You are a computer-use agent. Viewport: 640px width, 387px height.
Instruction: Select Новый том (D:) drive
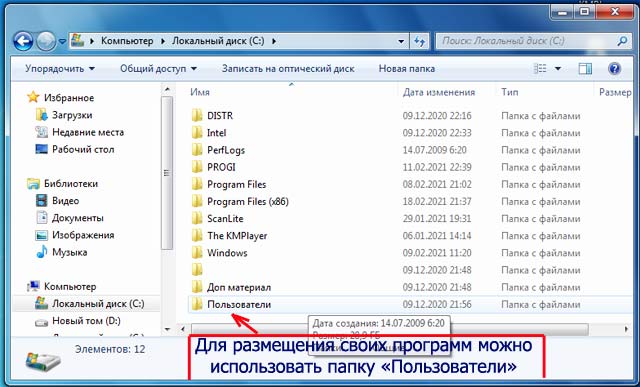[86, 320]
